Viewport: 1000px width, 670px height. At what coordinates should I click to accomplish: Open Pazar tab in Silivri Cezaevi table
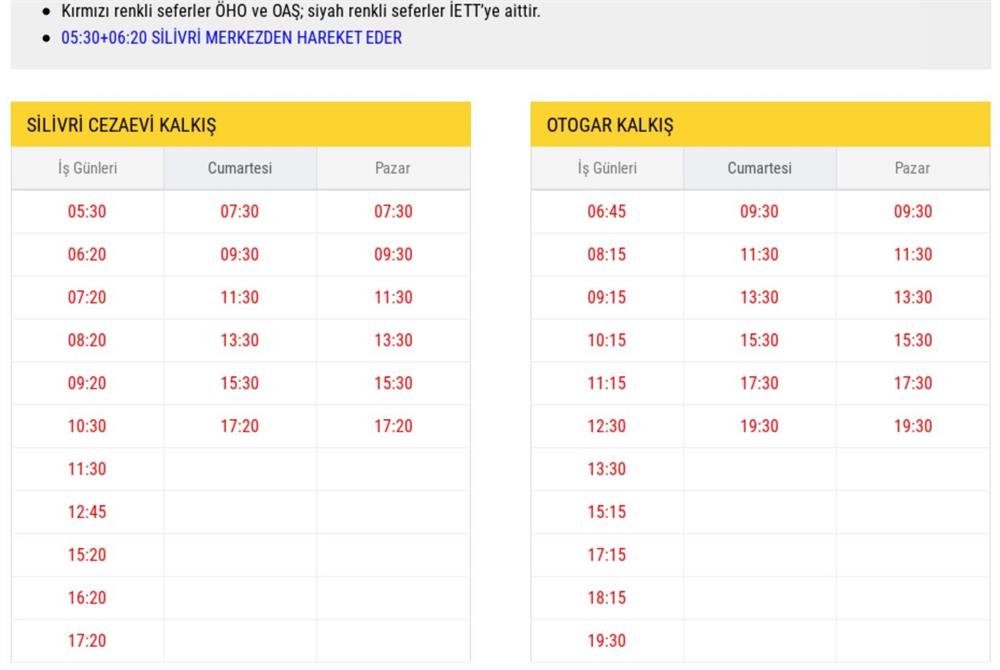[x=393, y=168]
